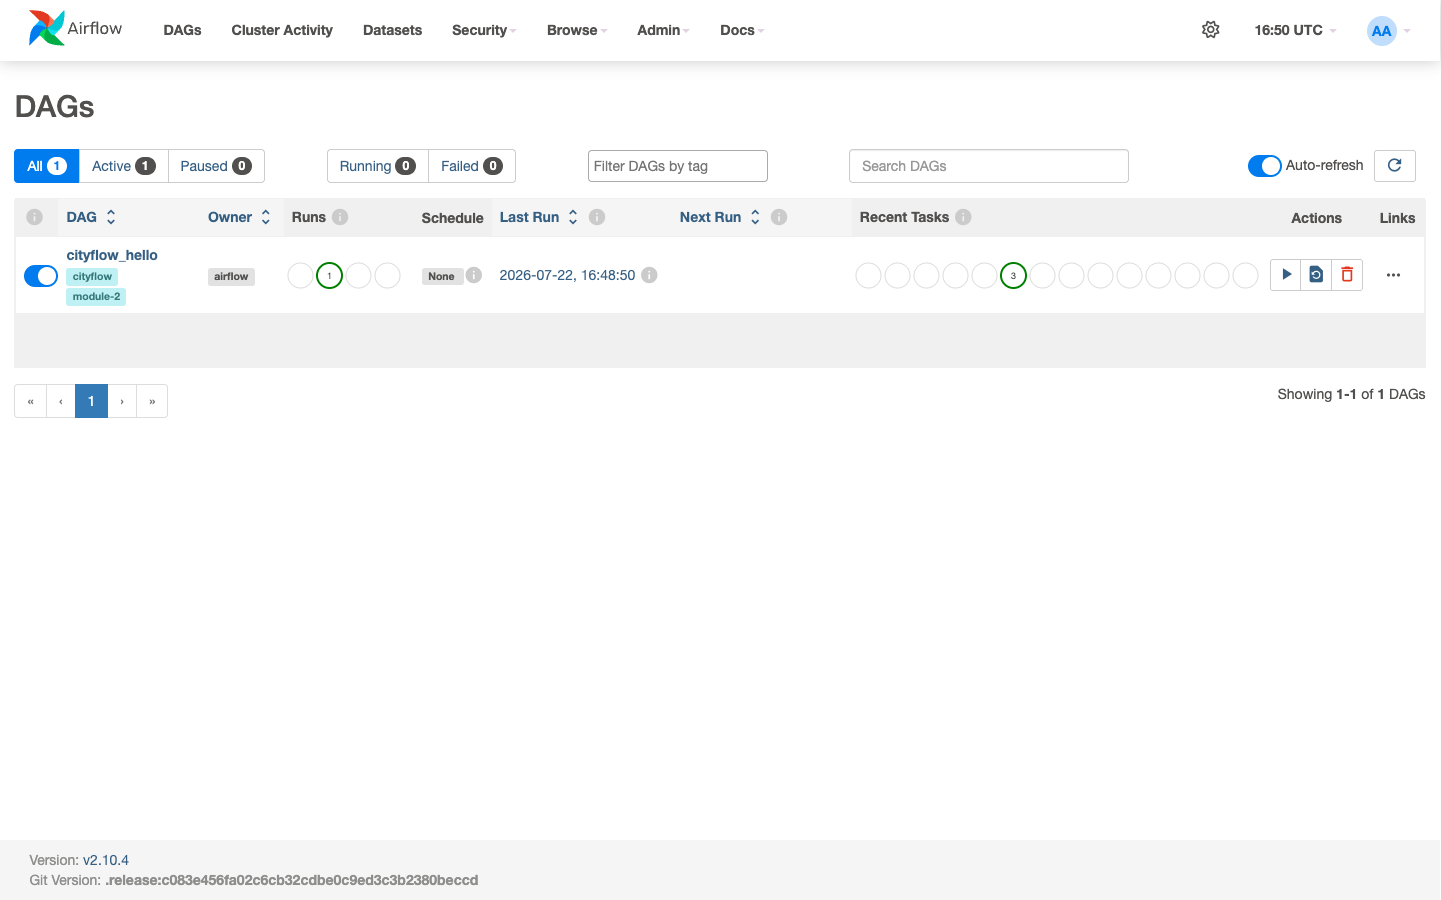The image size is (1441, 900).
Task: Click the Showing 1-1 of 1 DAGs text
Action: click(1351, 394)
